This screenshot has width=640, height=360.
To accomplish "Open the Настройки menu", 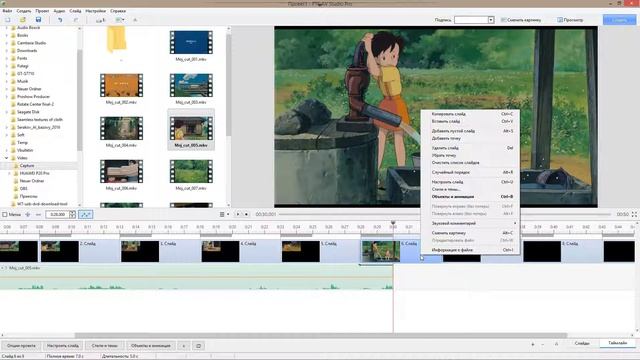I will (96, 11).
